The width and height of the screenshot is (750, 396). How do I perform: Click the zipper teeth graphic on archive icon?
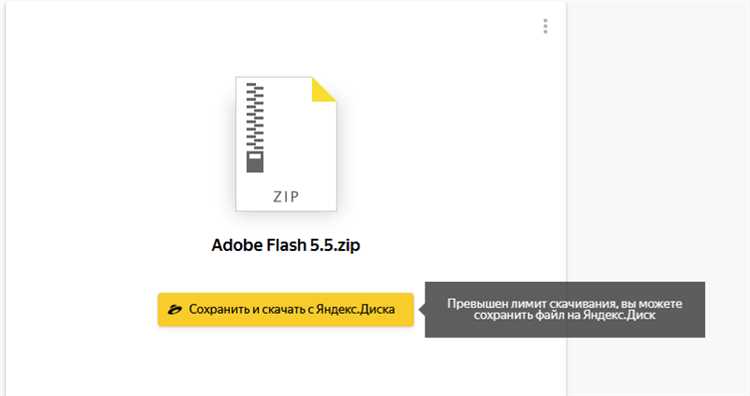[255, 116]
